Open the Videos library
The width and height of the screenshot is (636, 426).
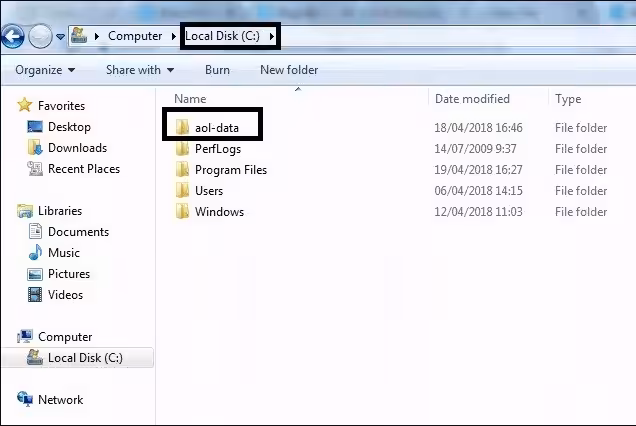point(65,295)
